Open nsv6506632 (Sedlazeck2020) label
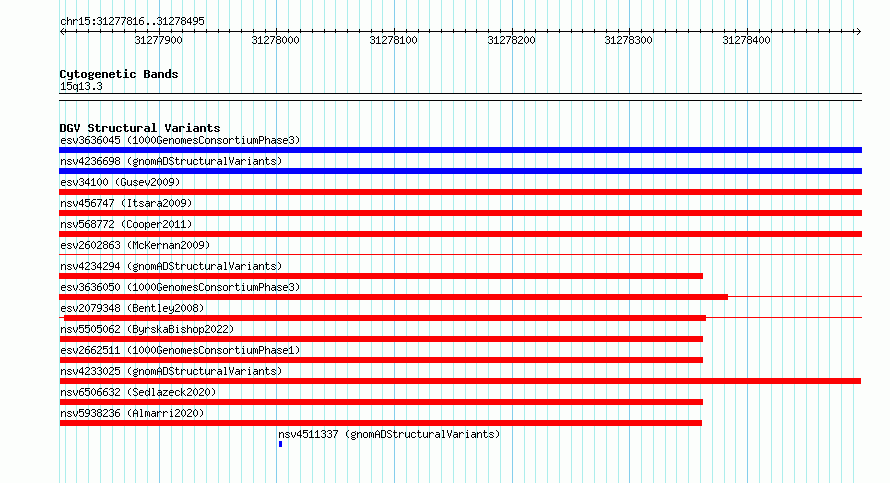Image resolution: width=890 pixels, height=483 pixels. click(138, 392)
